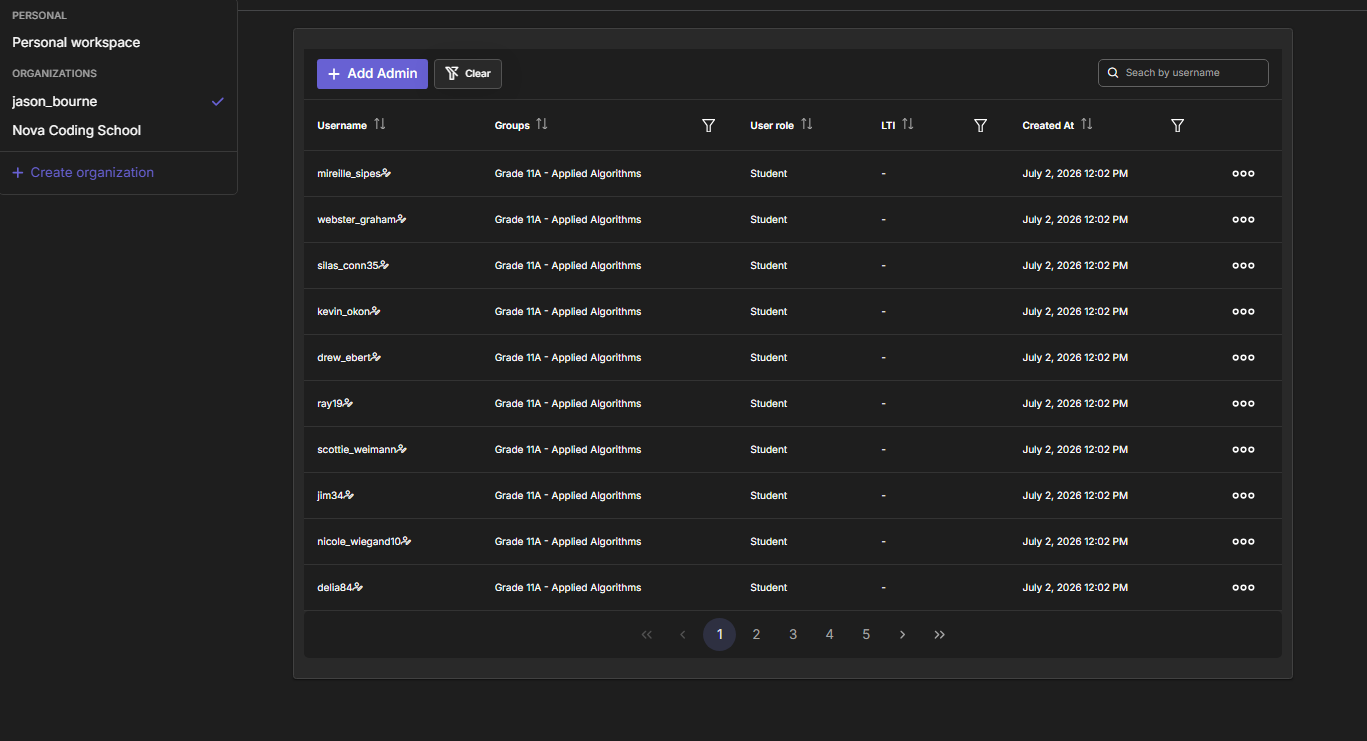Click the Add Admin button
The image size is (1367, 741).
pyautogui.click(x=372, y=74)
